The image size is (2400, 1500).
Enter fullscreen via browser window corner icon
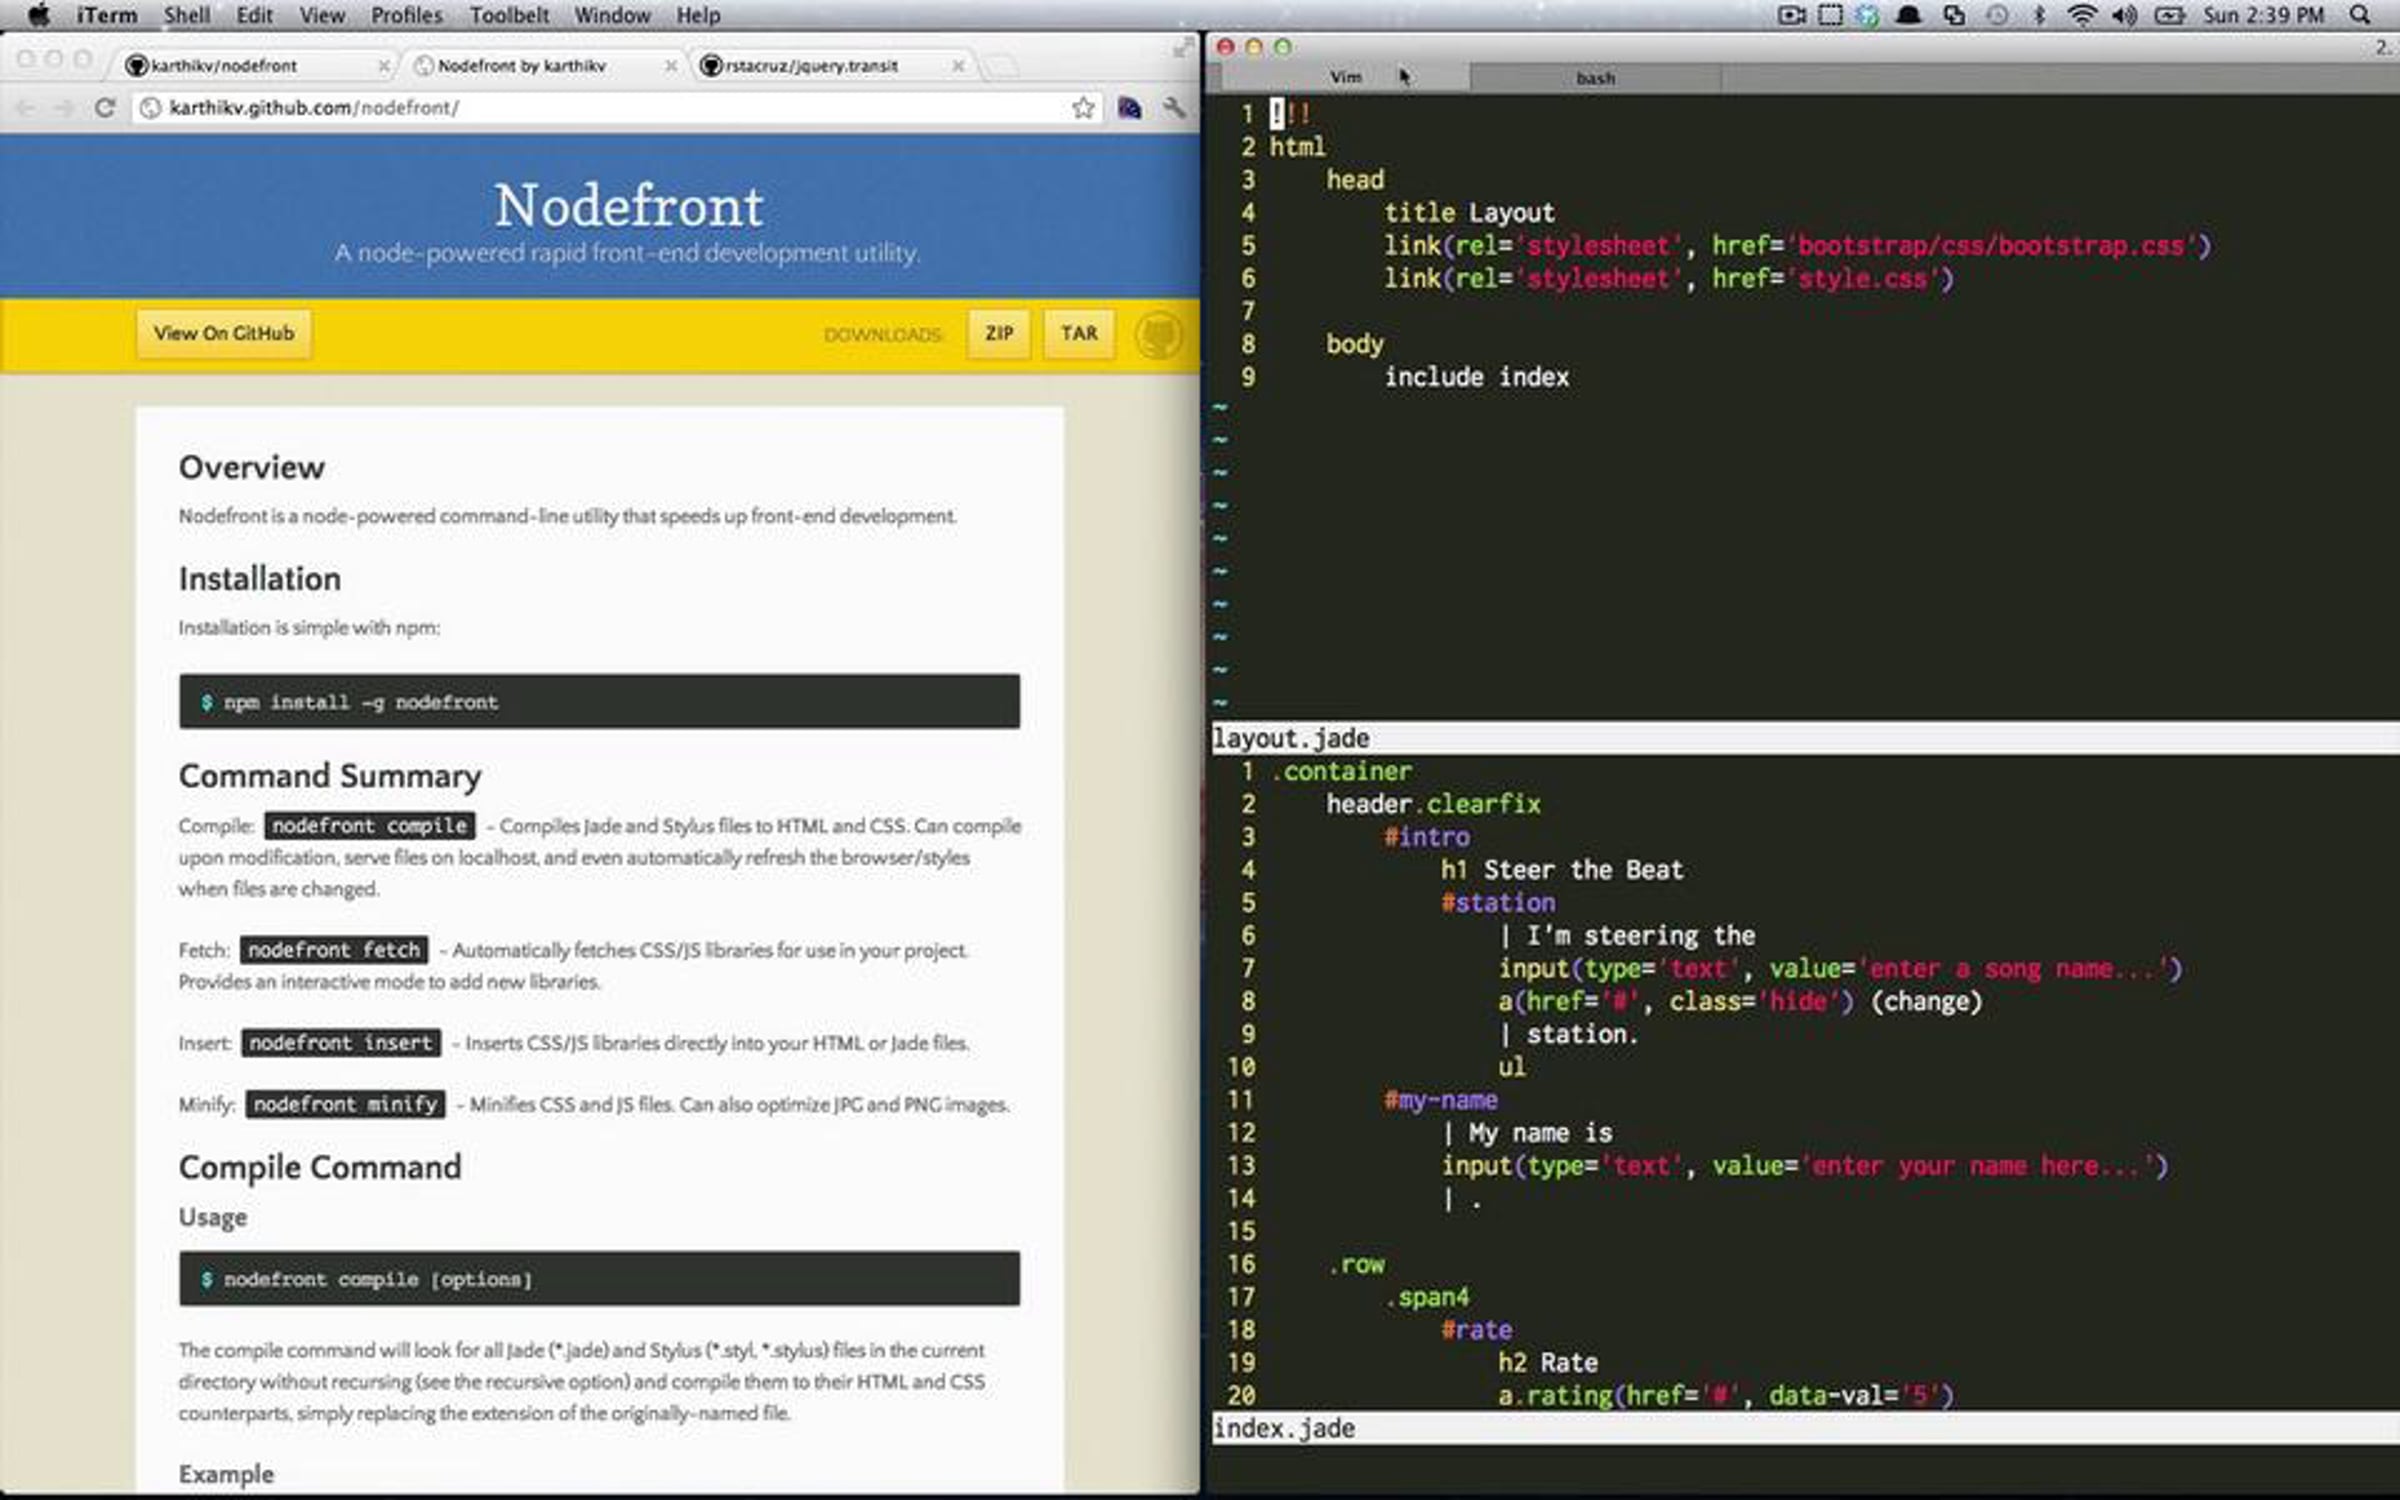tap(1183, 47)
